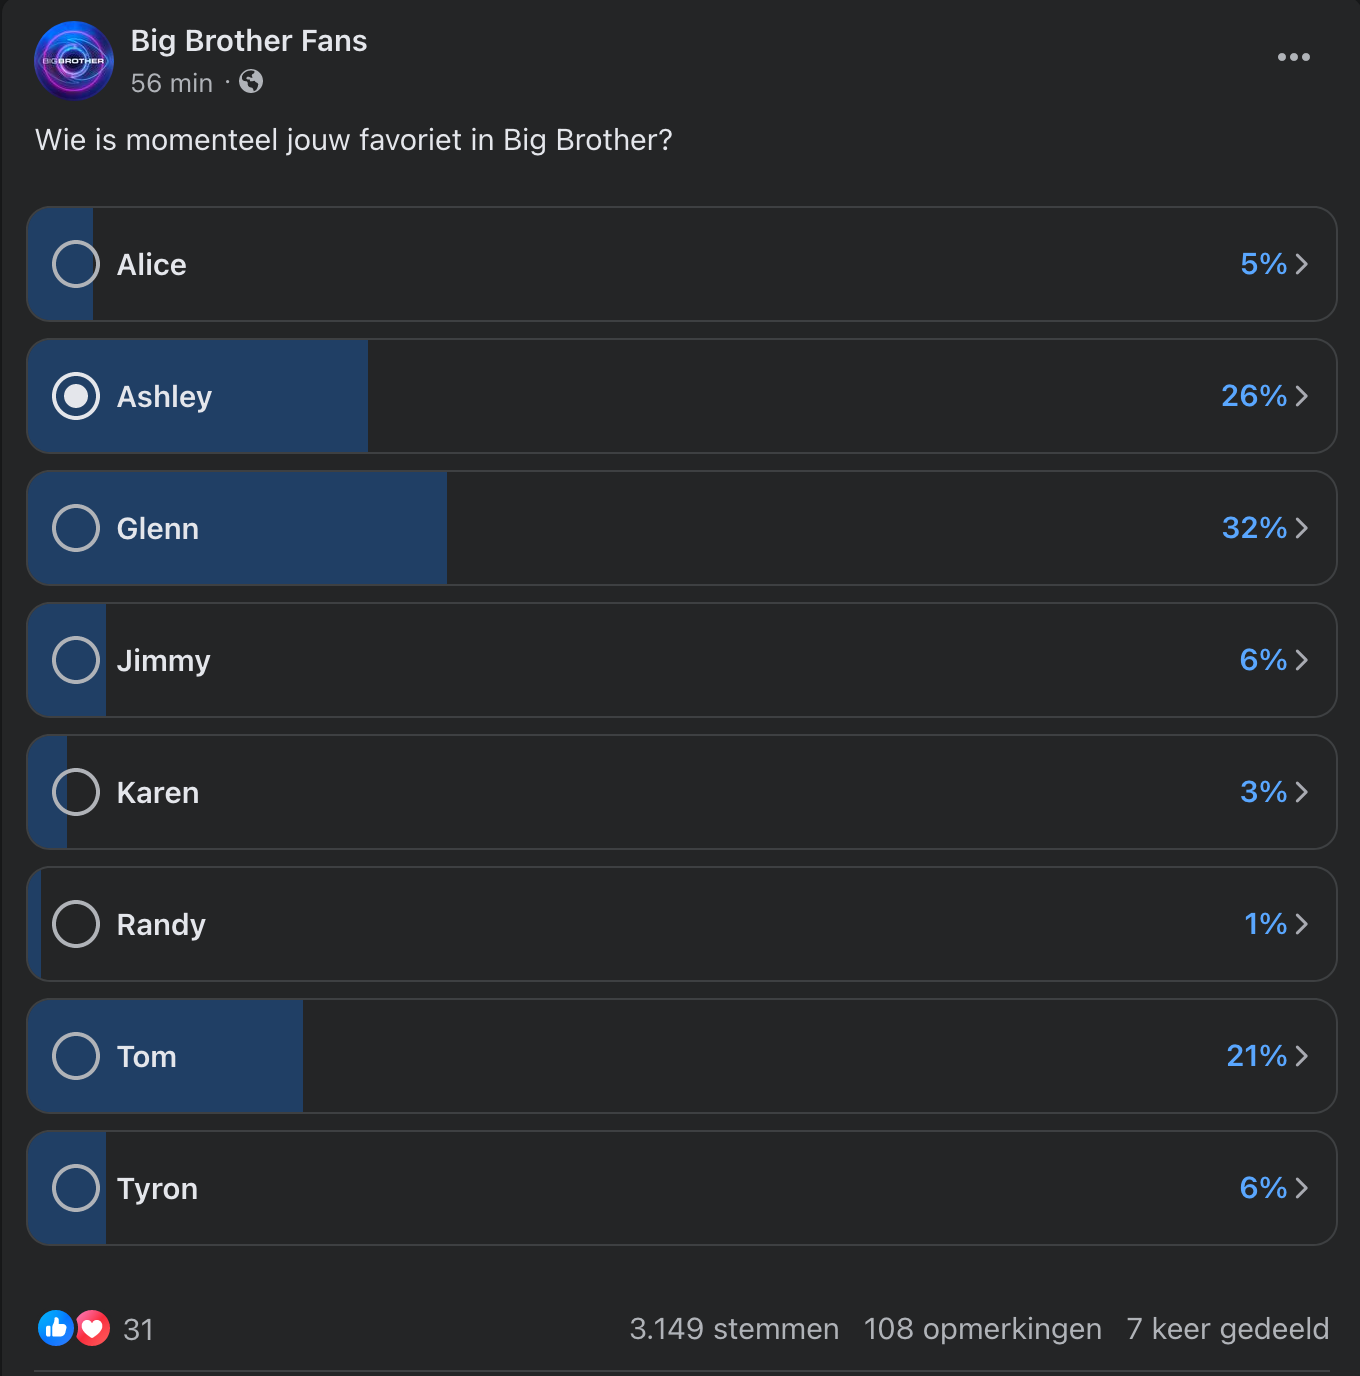Viewport: 1360px width, 1376px height.
Task: Select the Glenn poll option radio button
Action: click(76, 528)
